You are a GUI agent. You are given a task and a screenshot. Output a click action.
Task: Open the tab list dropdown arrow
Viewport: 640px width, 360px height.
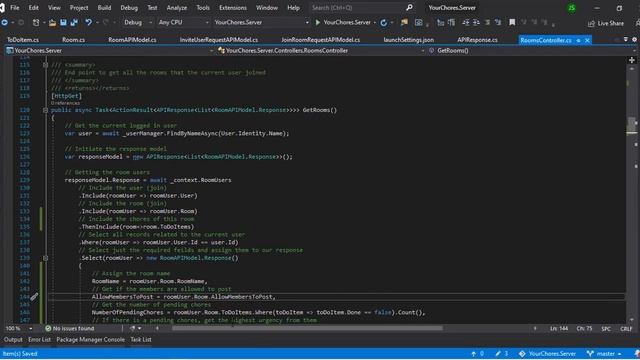click(x=626, y=40)
